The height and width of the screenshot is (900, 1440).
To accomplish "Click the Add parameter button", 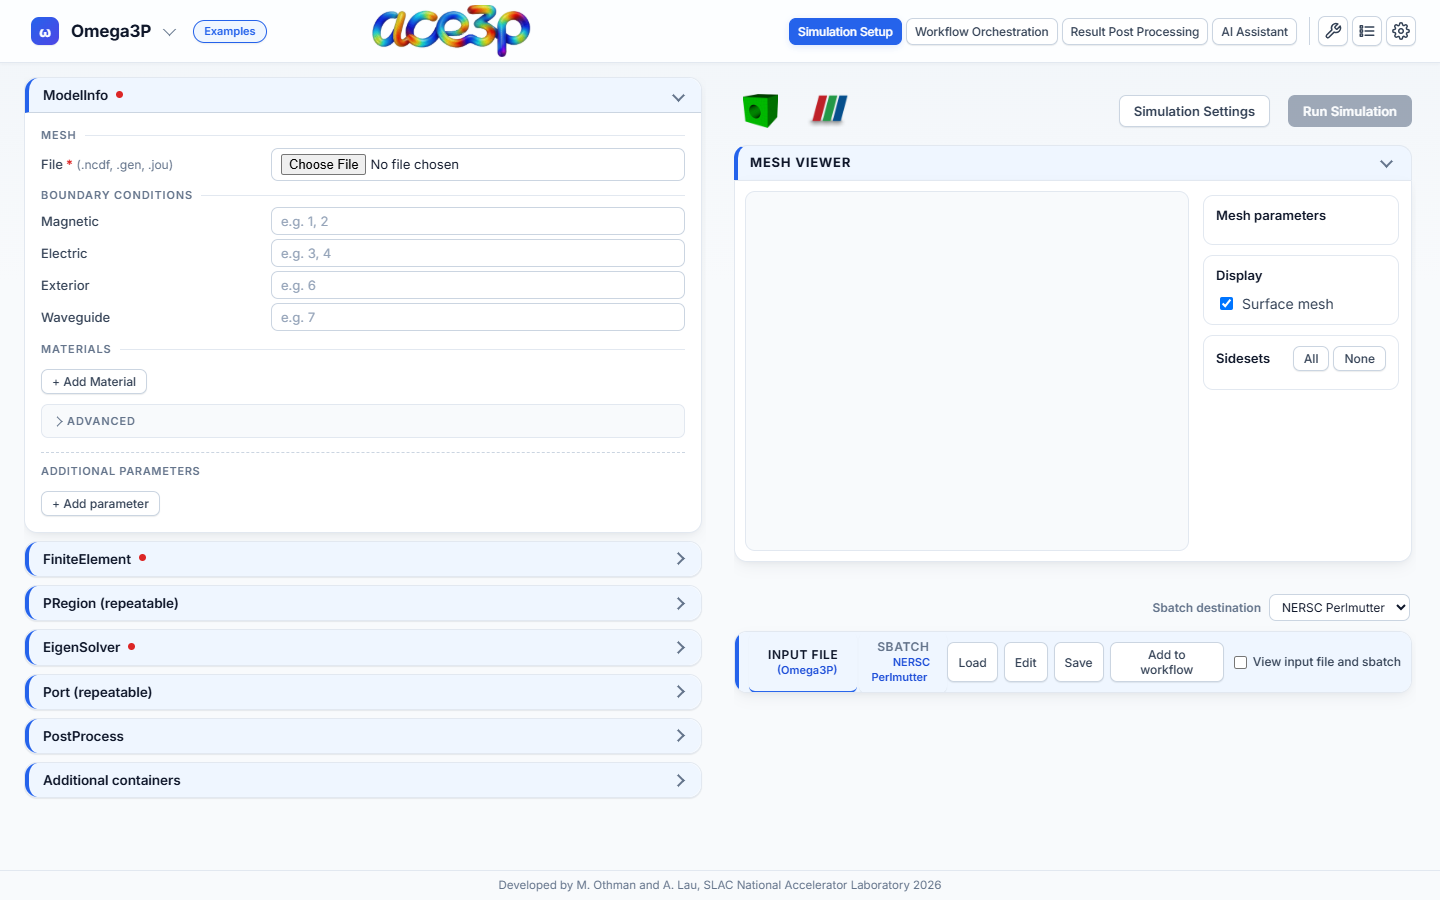I will pyautogui.click(x=100, y=504).
